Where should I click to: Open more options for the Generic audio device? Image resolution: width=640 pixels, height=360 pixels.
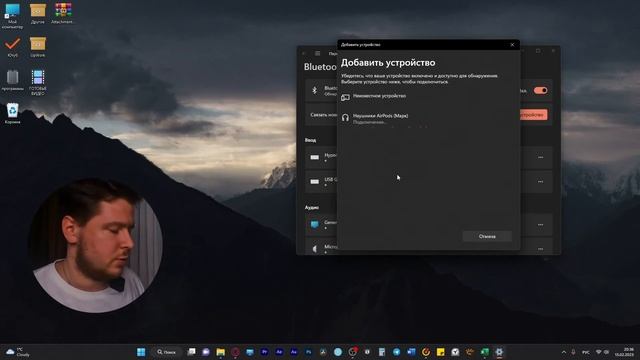pyautogui.click(x=540, y=225)
